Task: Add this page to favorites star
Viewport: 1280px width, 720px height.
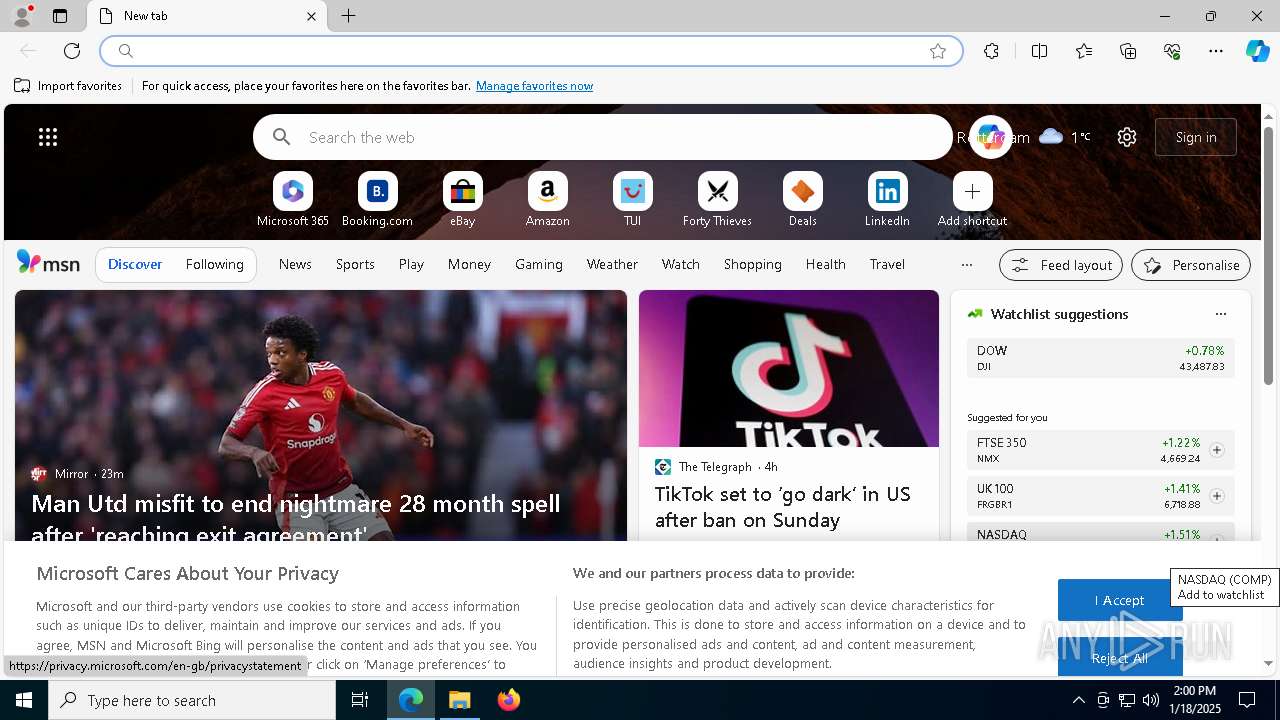Action: 938,51
